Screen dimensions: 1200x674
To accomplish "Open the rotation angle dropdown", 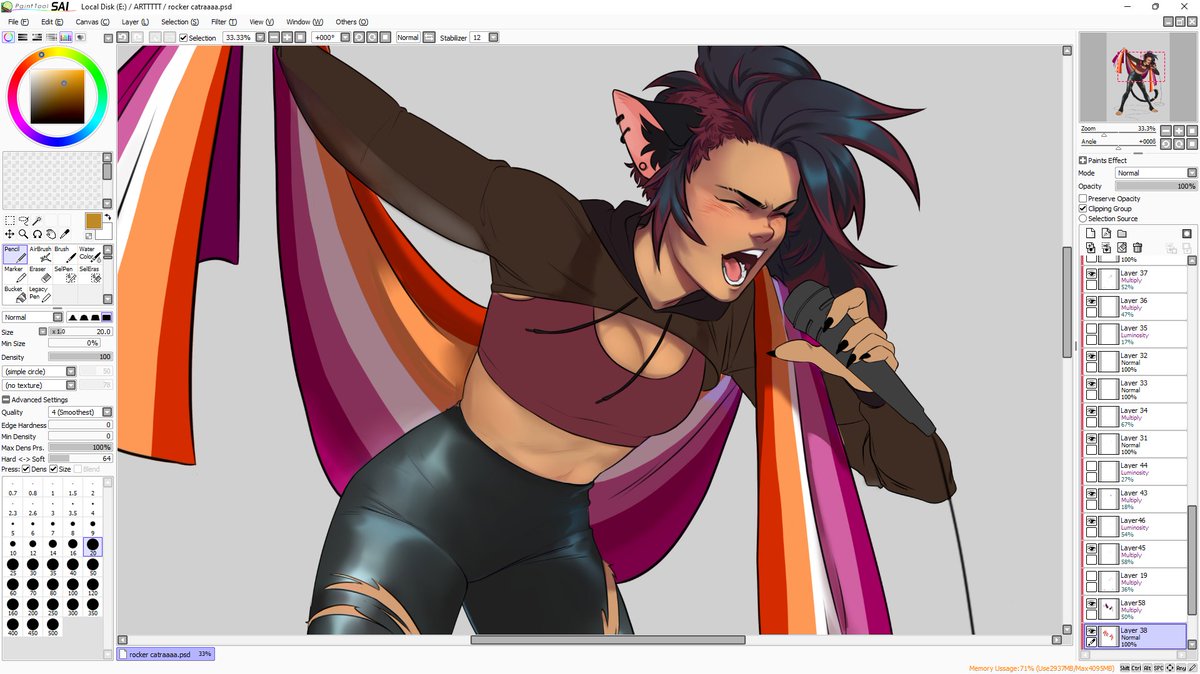I will (344, 38).
